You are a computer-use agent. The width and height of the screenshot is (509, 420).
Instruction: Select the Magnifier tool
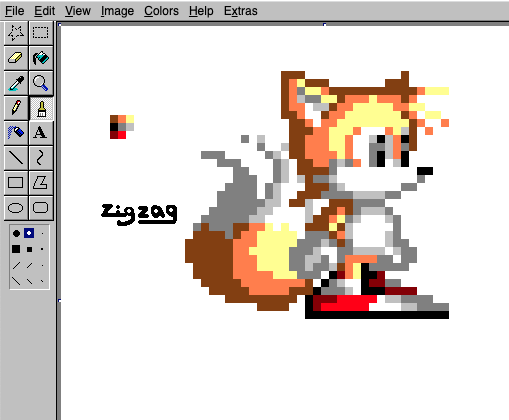pos(41,83)
